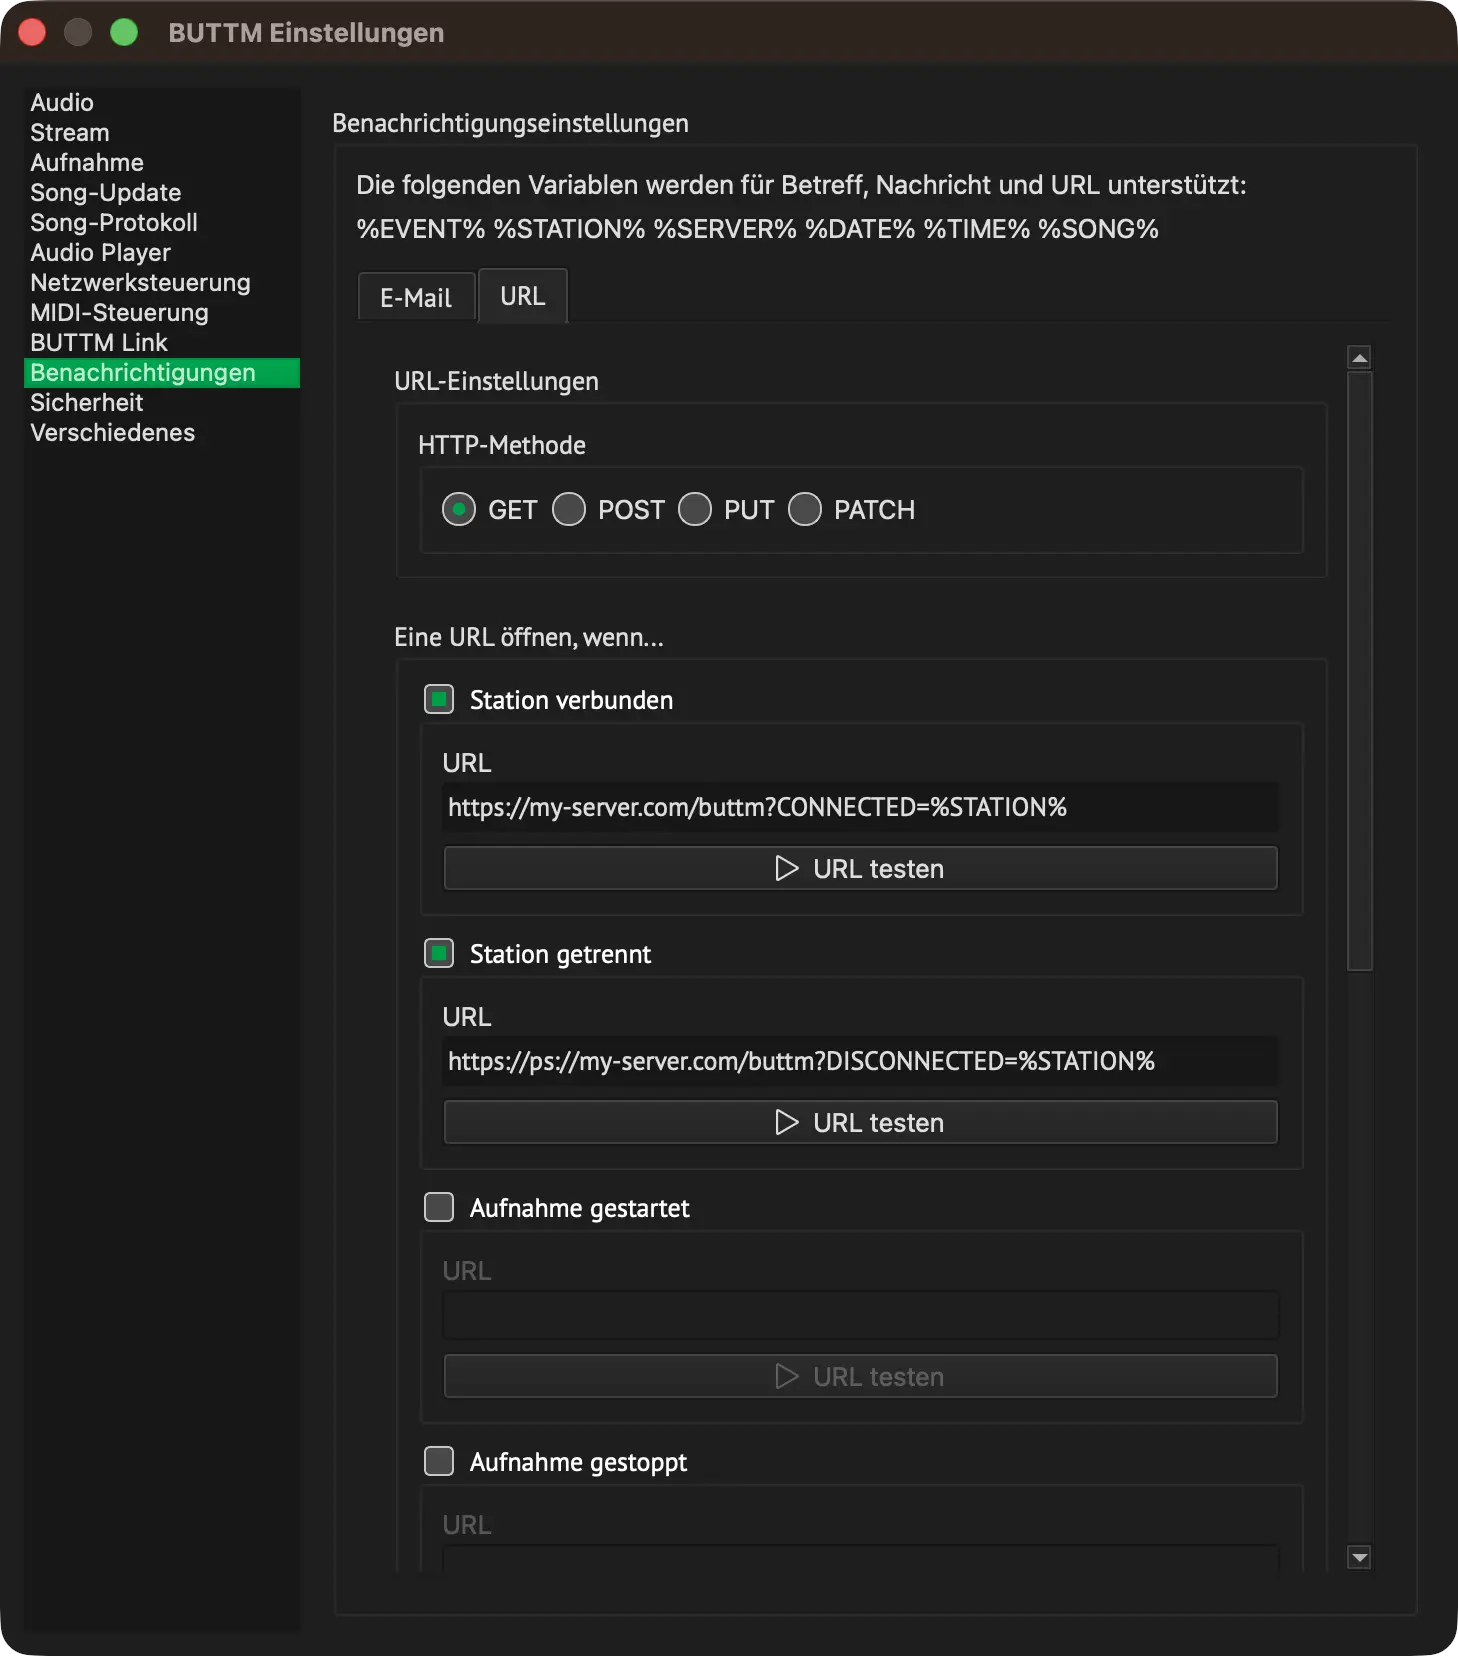Open the Audio Player settings section

point(162,253)
